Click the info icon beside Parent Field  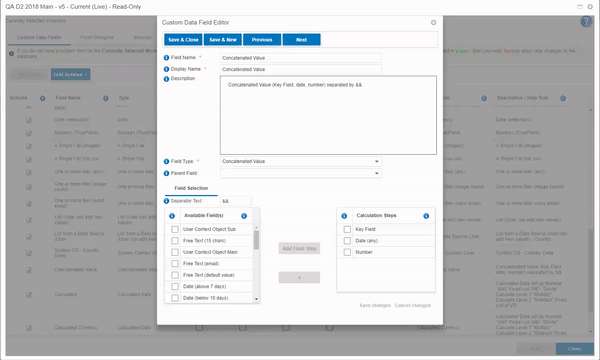click(x=166, y=173)
